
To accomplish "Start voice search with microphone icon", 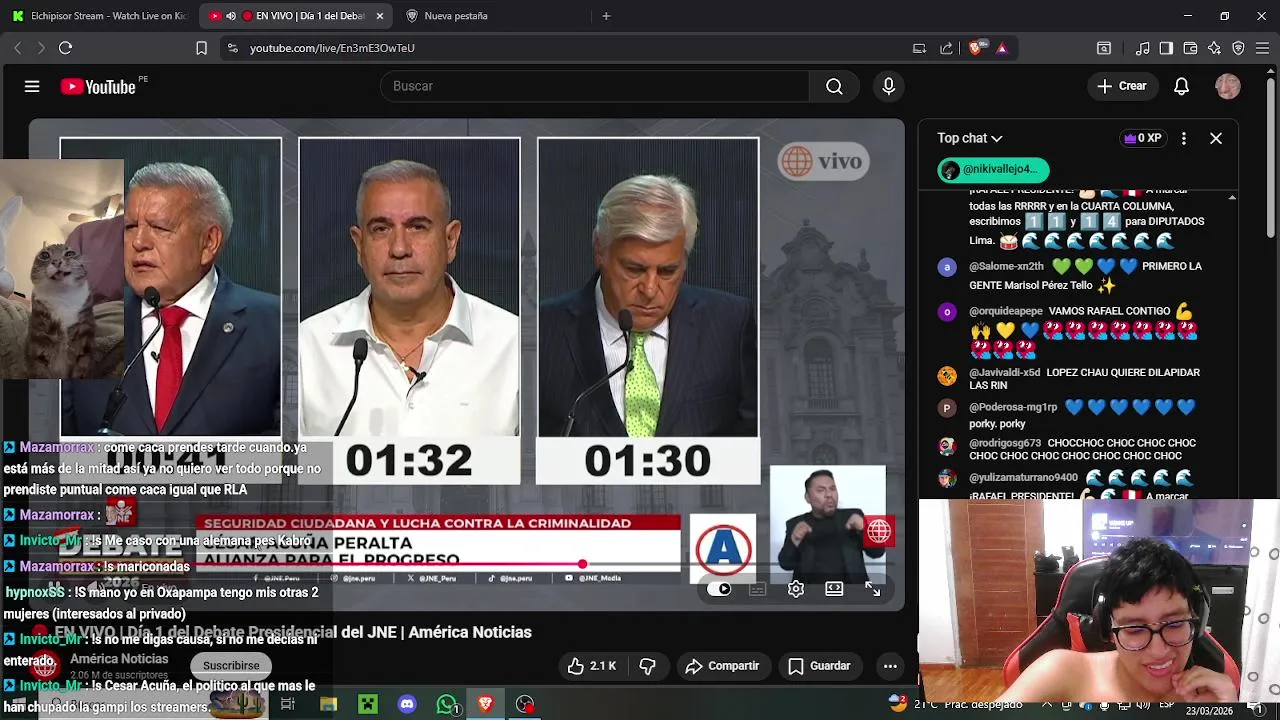I will point(888,86).
